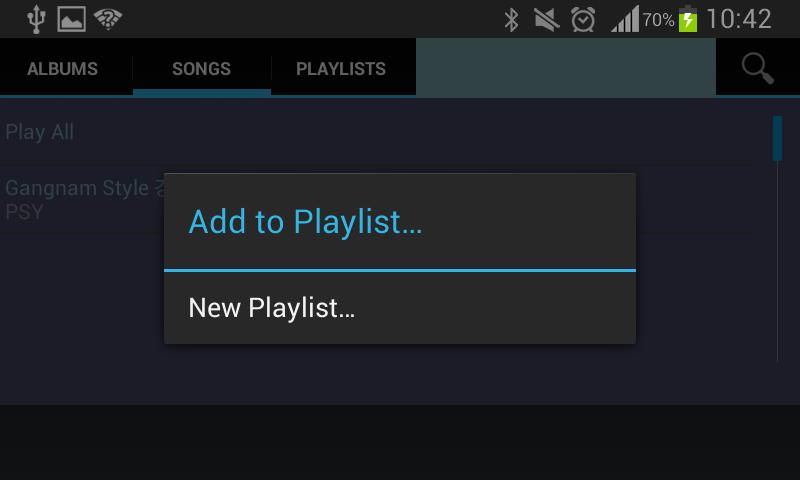Switch to the Albums tab
Viewport: 800px width, 480px height.
point(62,68)
